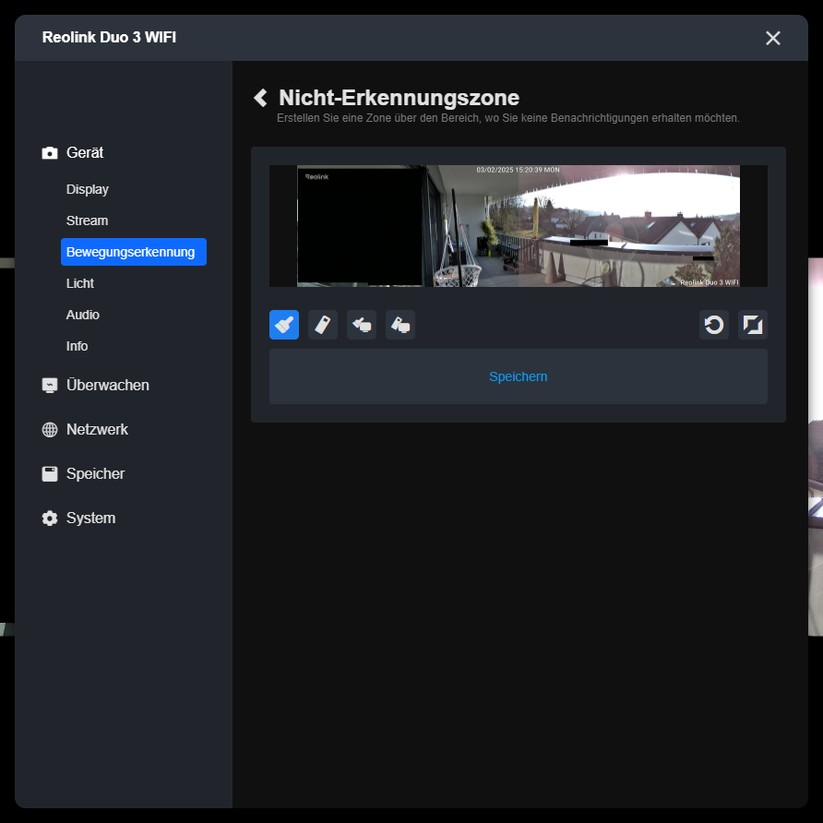Open System via the gear icon
Image resolution: width=823 pixels, height=823 pixels.
pos(48,518)
